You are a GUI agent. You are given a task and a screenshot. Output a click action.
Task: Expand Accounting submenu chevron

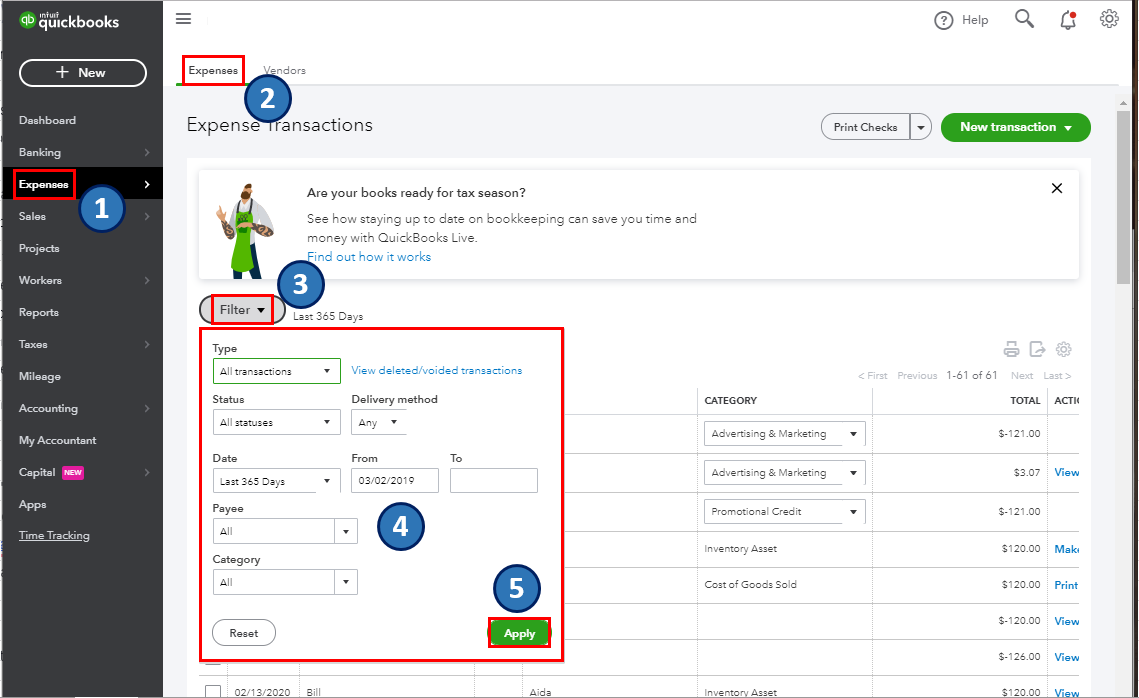pyautogui.click(x=147, y=408)
